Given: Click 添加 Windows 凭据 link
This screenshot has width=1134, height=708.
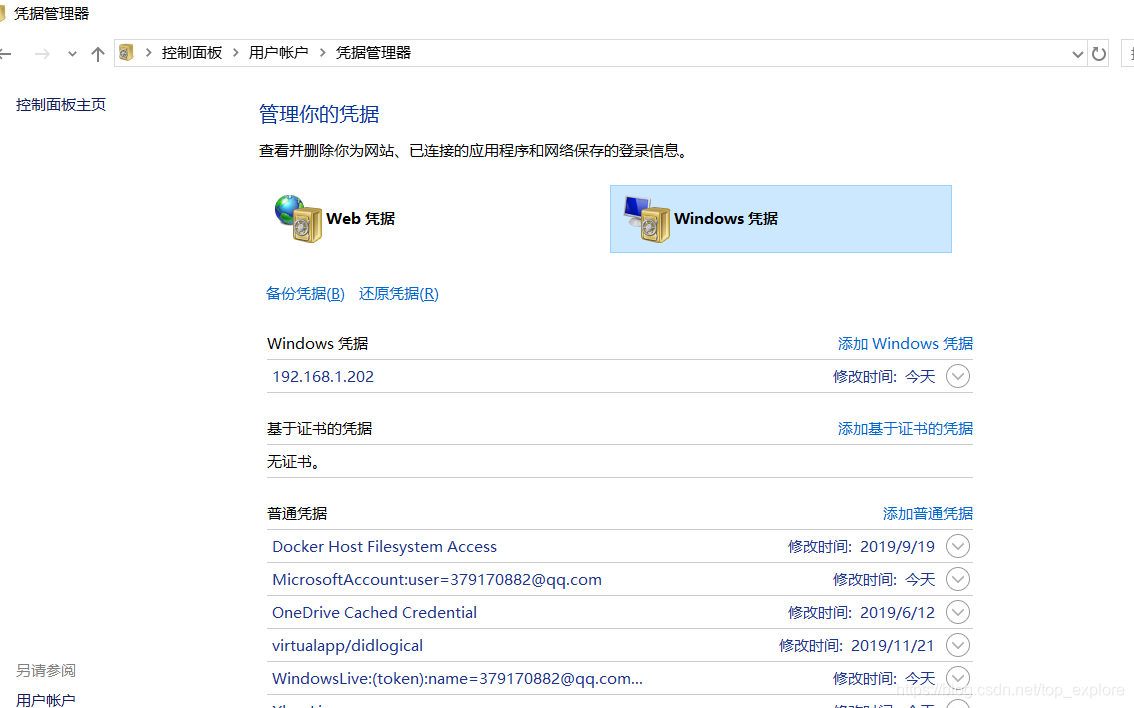Looking at the screenshot, I should 905,344.
